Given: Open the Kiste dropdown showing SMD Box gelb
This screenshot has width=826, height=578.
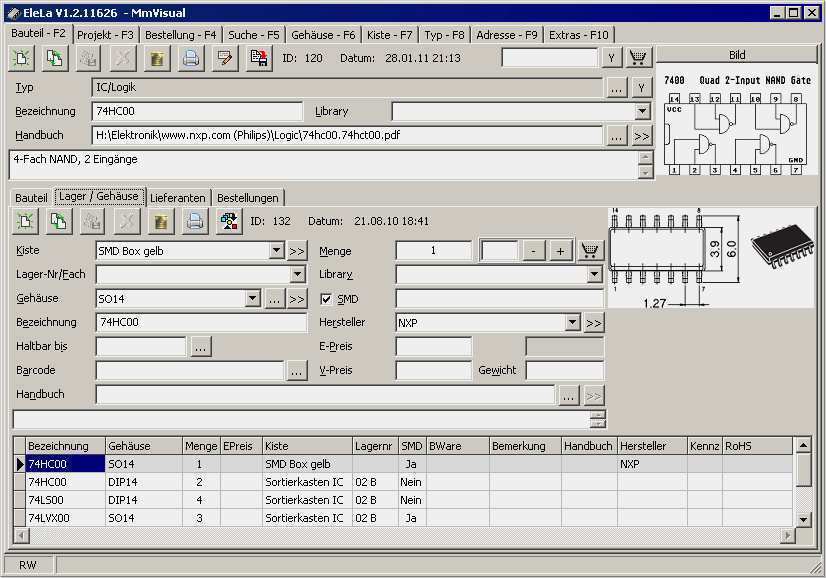Looking at the screenshot, I should pyautogui.click(x=277, y=251).
